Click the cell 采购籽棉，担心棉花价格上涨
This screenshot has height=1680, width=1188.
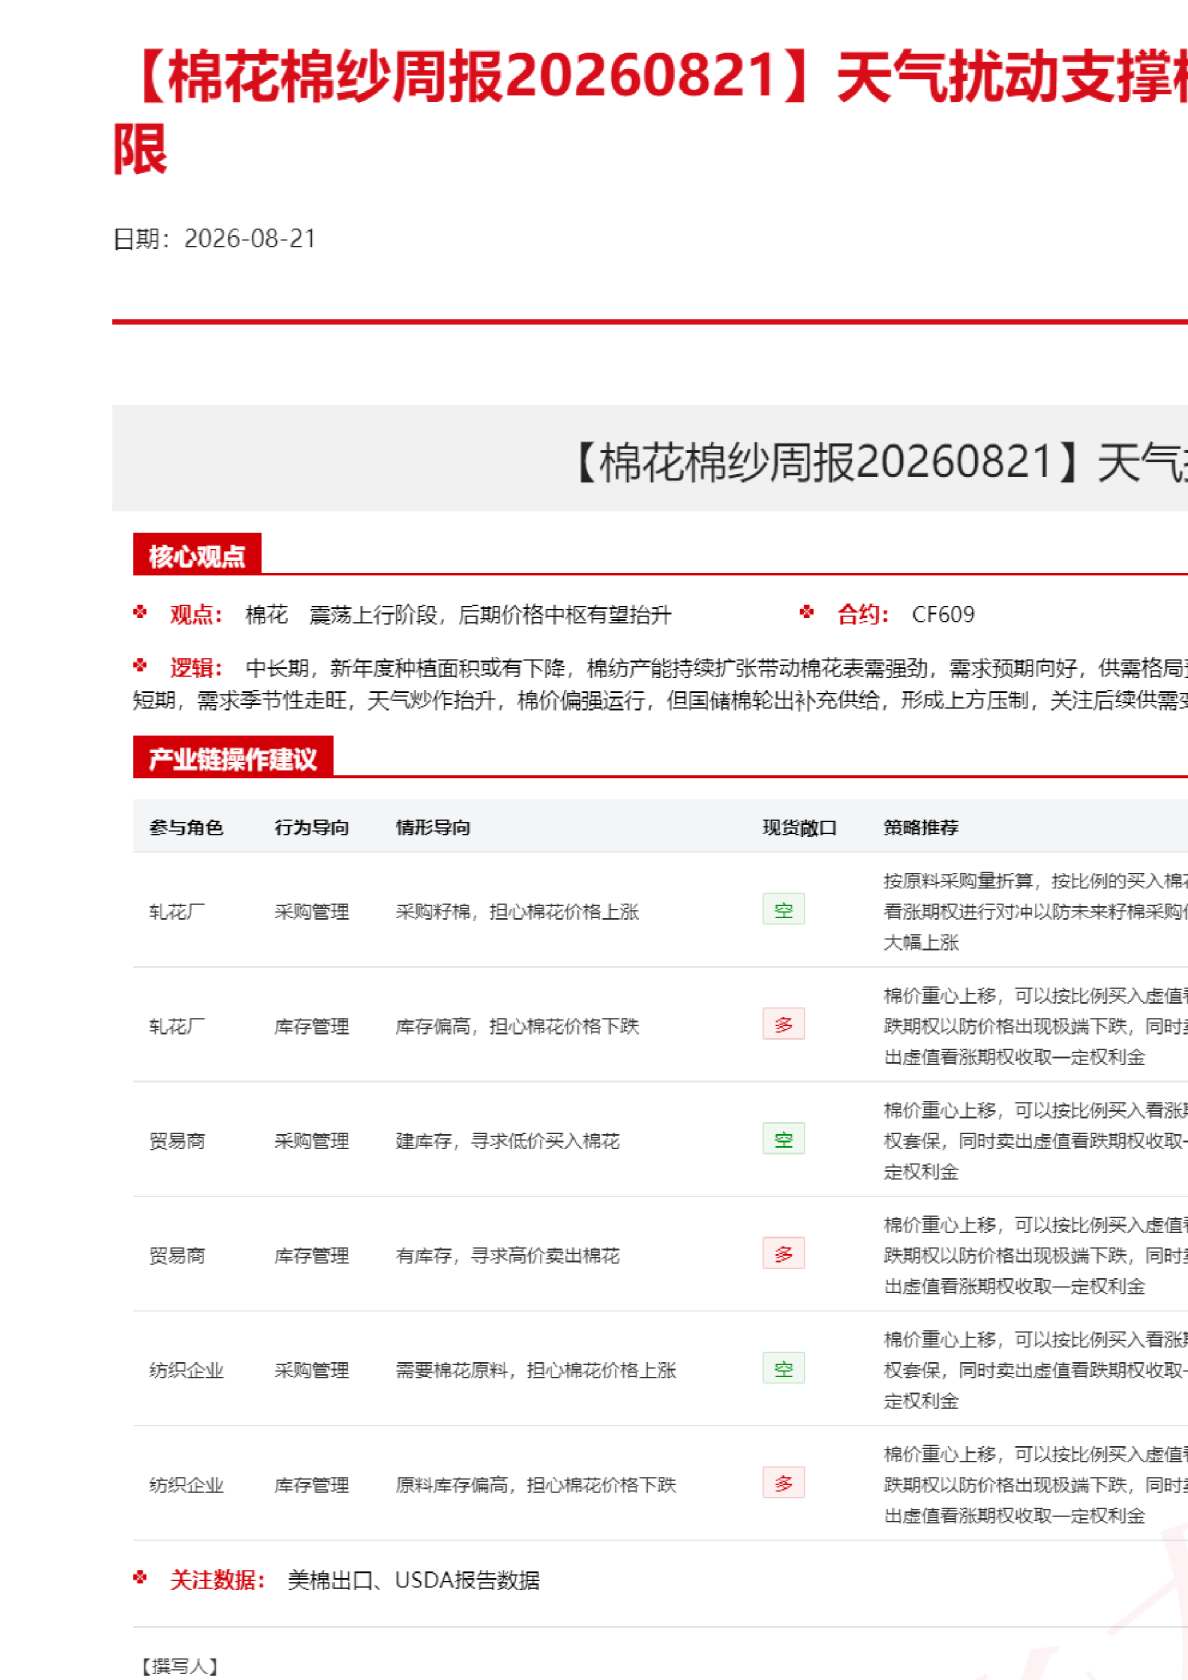[517, 911]
